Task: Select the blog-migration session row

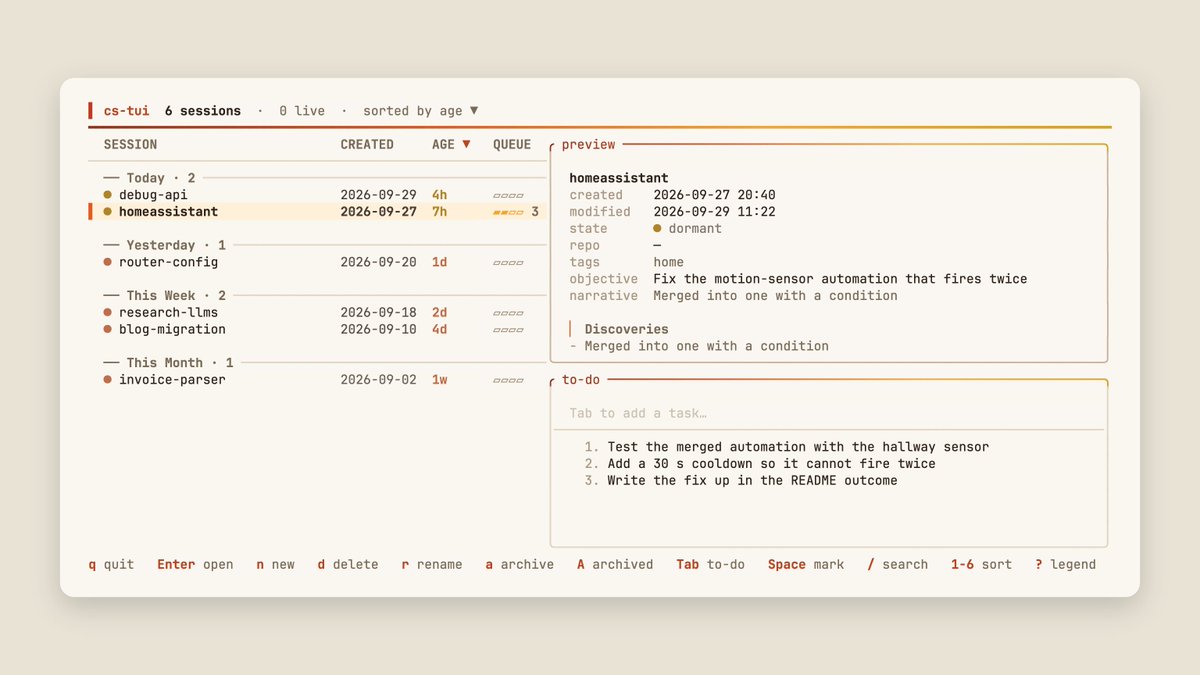Action: (319, 329)
